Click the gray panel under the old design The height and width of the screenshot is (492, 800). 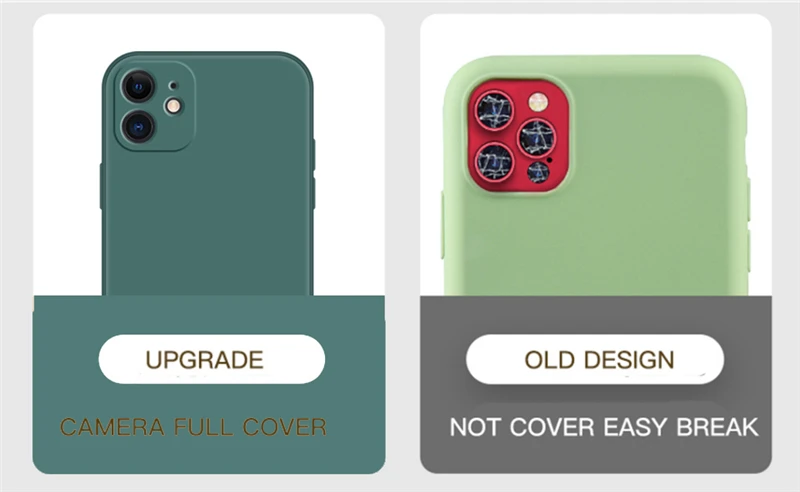596,384
